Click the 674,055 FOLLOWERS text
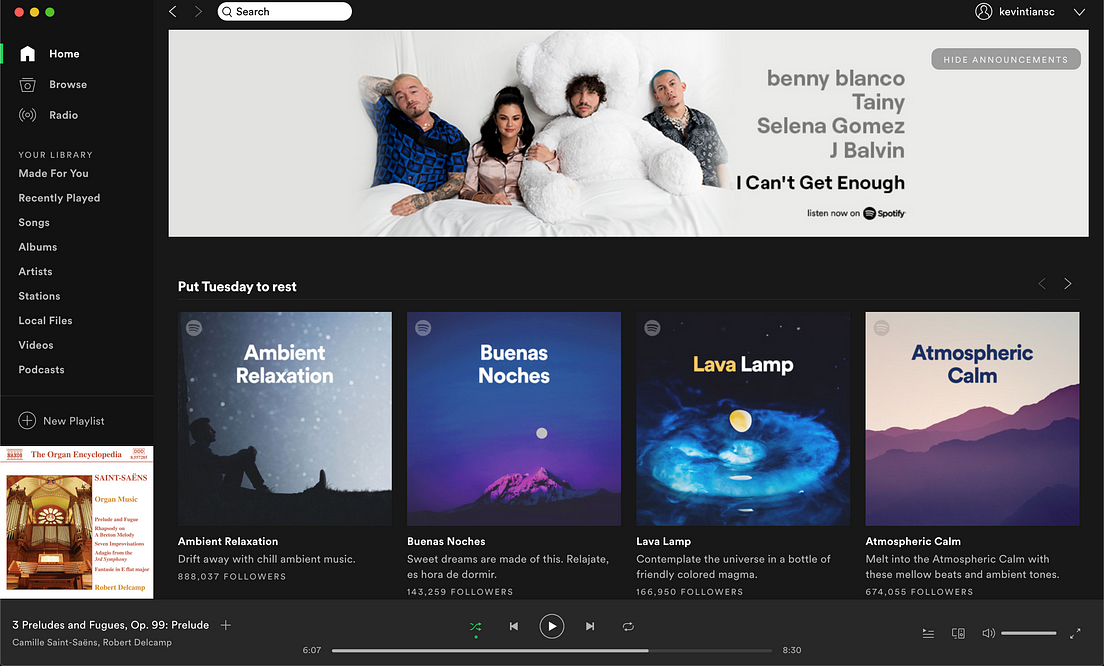The height and width of the screenshot is (666, 1104). coord(920,592)
